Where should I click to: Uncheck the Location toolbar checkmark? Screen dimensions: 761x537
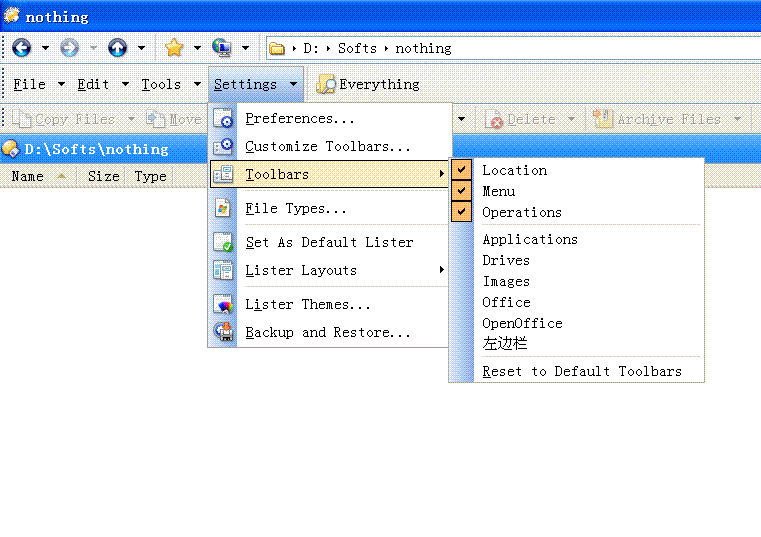[461, 169]
